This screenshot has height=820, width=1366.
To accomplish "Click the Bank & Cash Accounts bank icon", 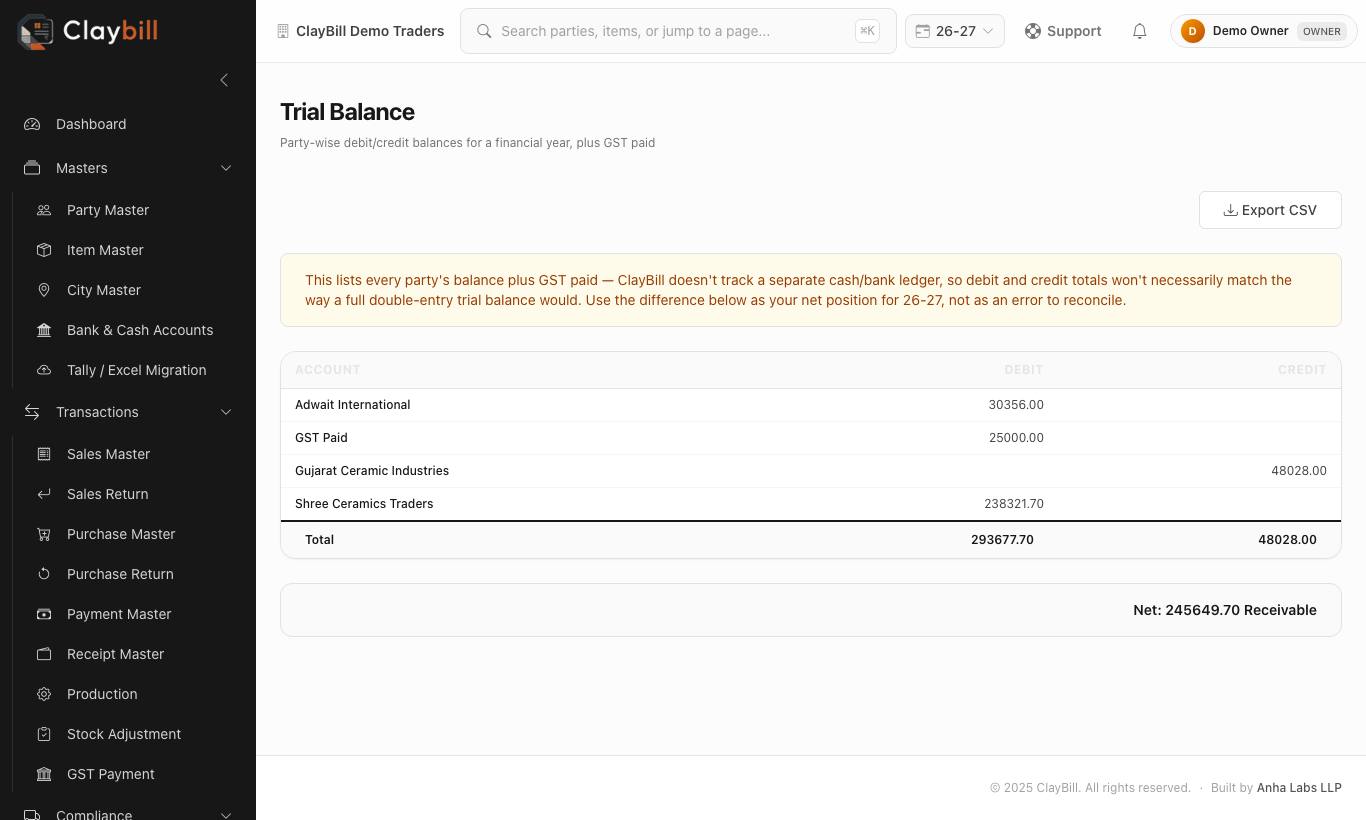I will click(44, 330).
